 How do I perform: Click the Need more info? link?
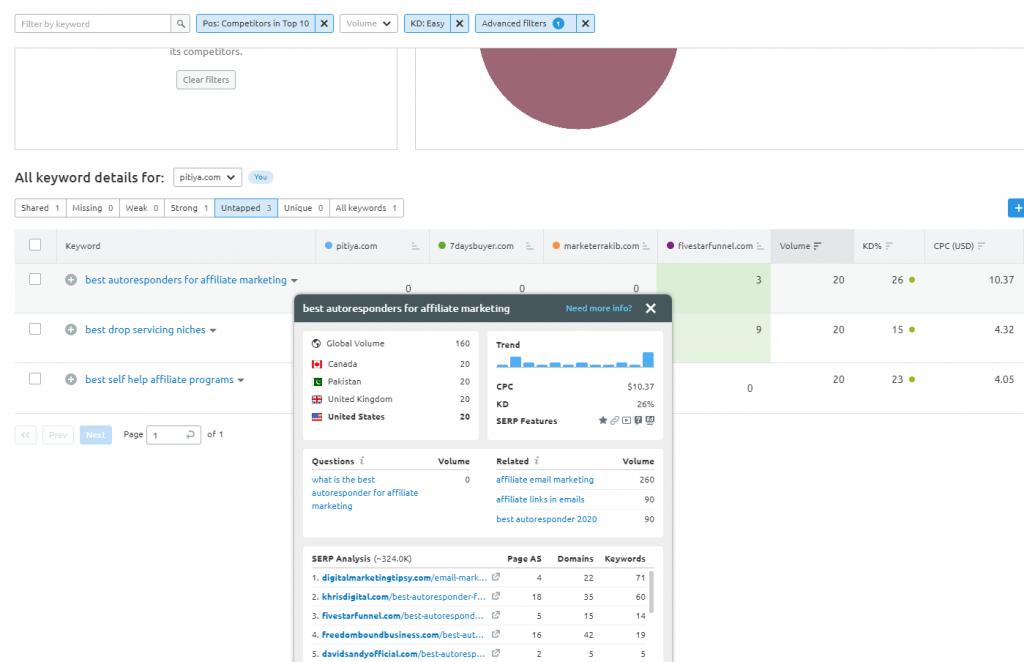599,308
